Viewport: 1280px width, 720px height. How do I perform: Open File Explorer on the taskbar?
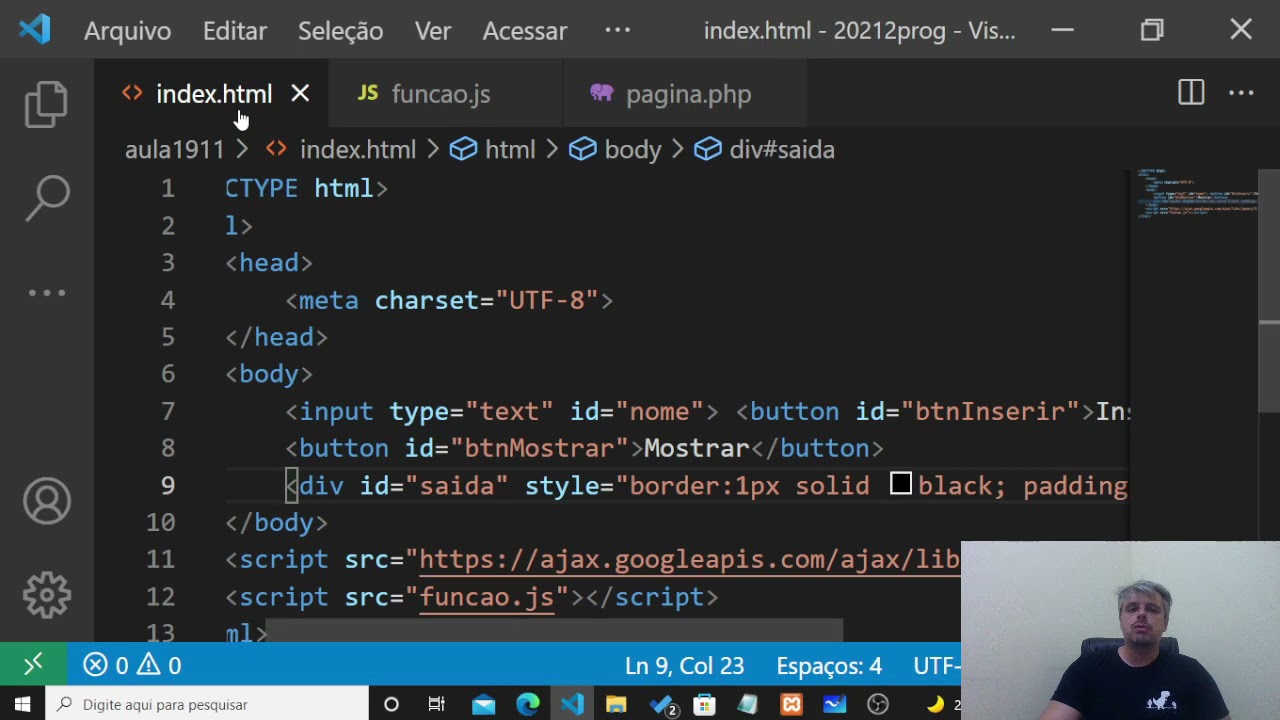[615, 705]
